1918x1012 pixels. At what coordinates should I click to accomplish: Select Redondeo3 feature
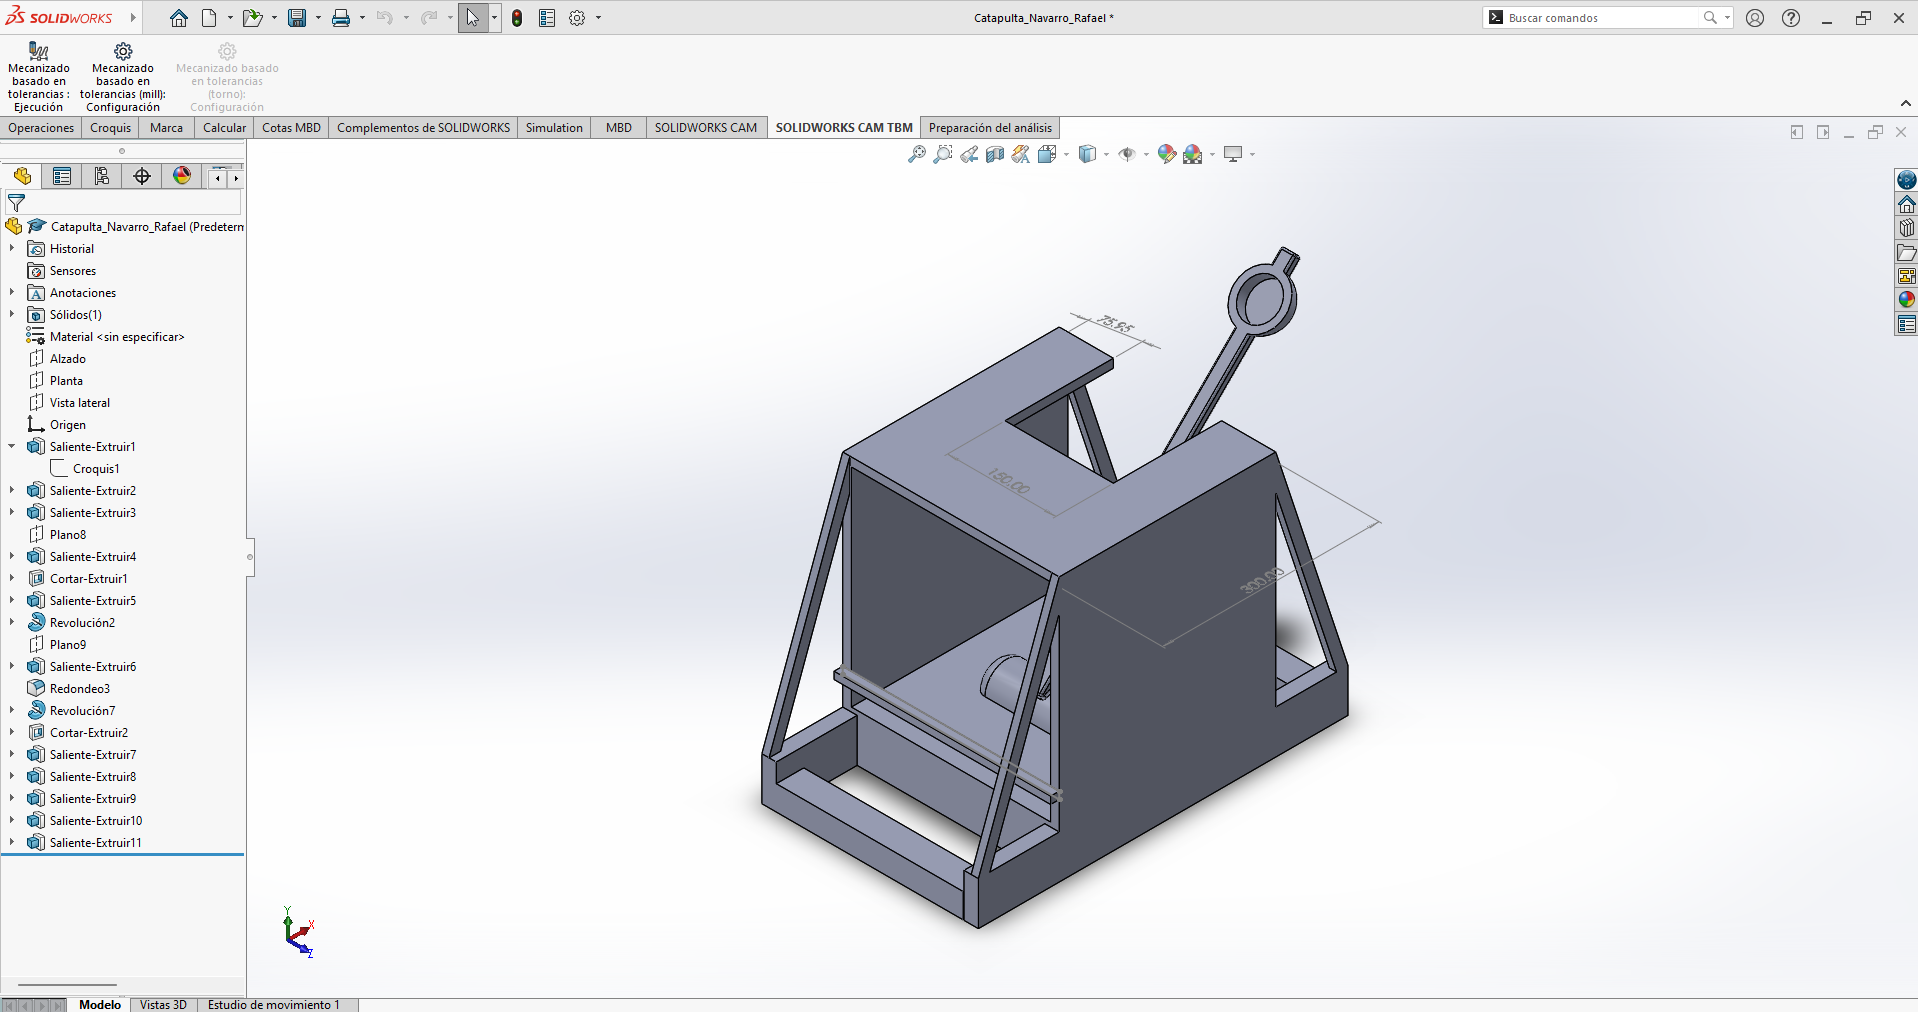click(x=80, y=688)
